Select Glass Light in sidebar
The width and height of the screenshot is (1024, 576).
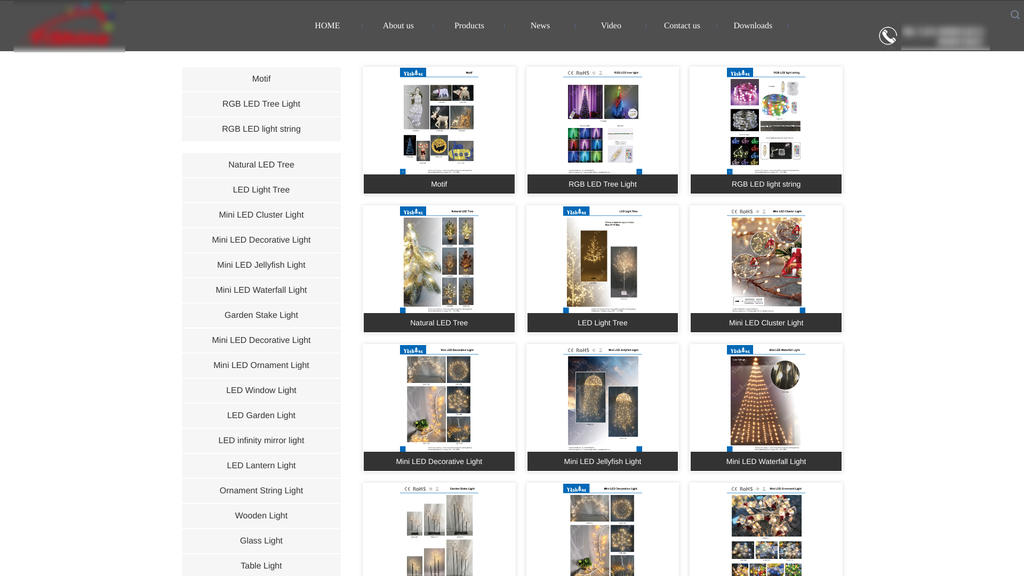point(261,541)
